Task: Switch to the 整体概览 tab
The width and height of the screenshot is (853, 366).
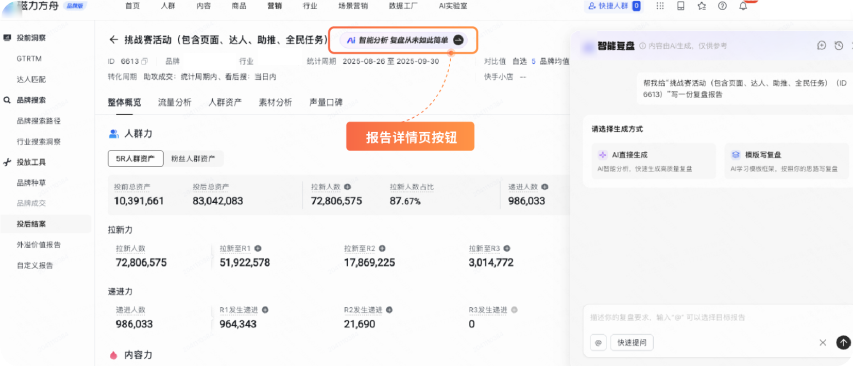Action: pyautogui.click(x=125, y=102)
